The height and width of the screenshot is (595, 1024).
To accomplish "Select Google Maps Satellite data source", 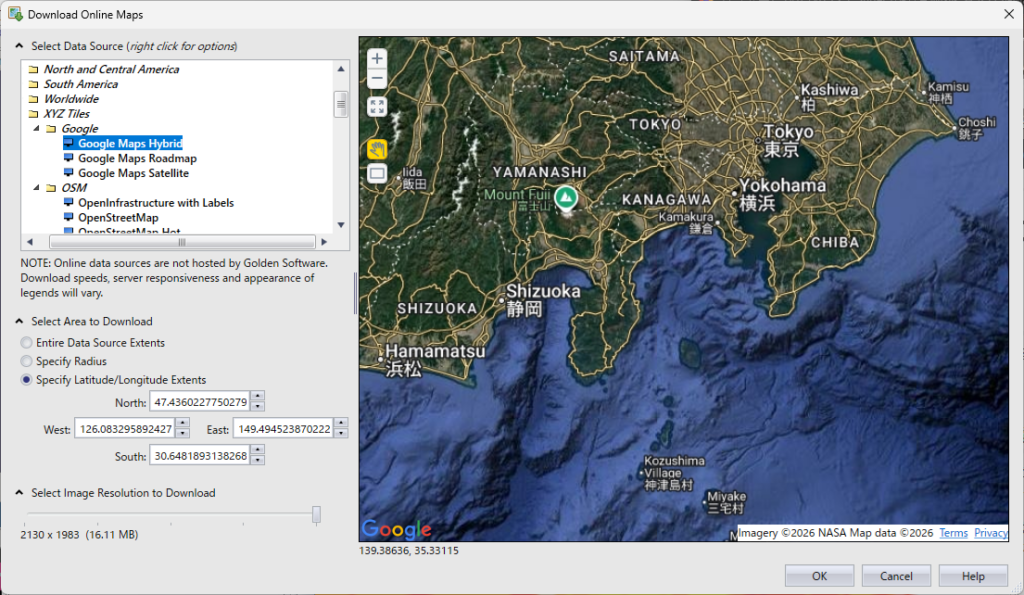I will [133, 173].
